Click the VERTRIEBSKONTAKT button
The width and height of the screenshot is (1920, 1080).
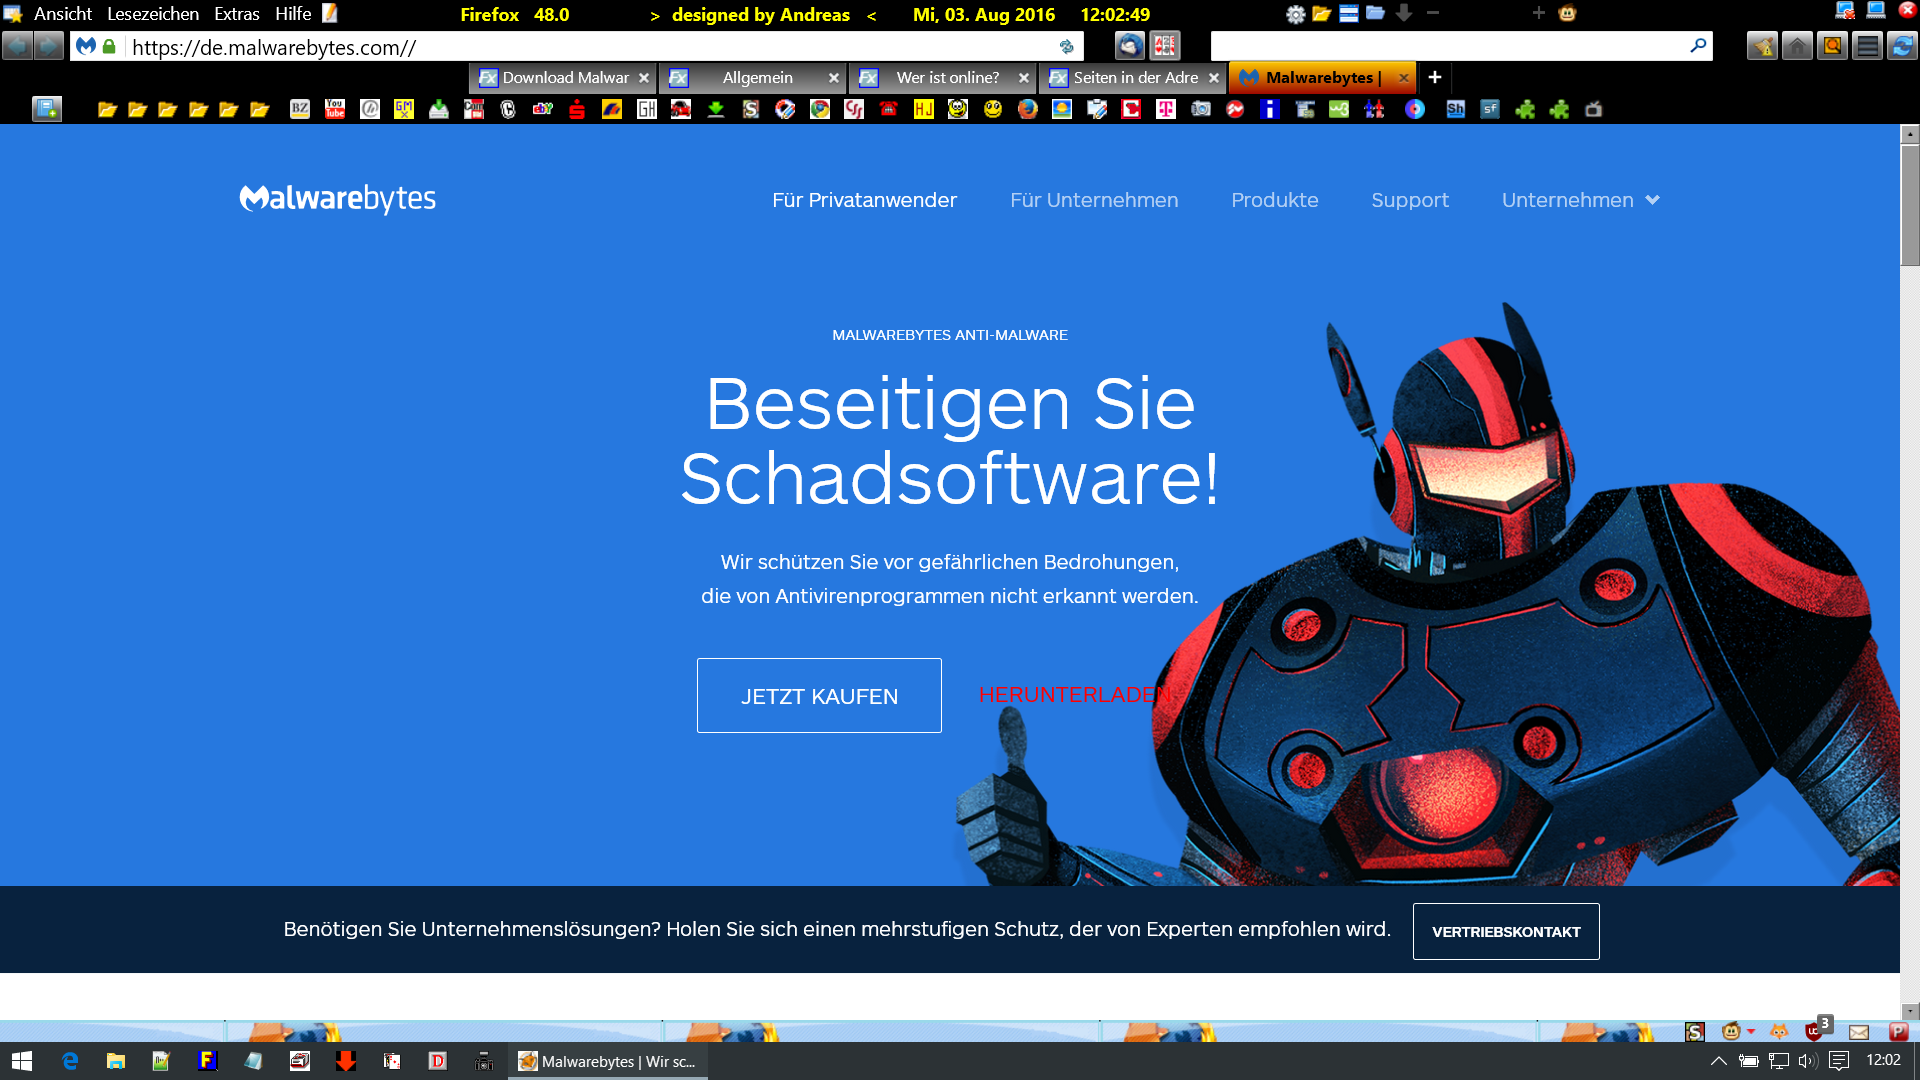tap(1505, 931)
